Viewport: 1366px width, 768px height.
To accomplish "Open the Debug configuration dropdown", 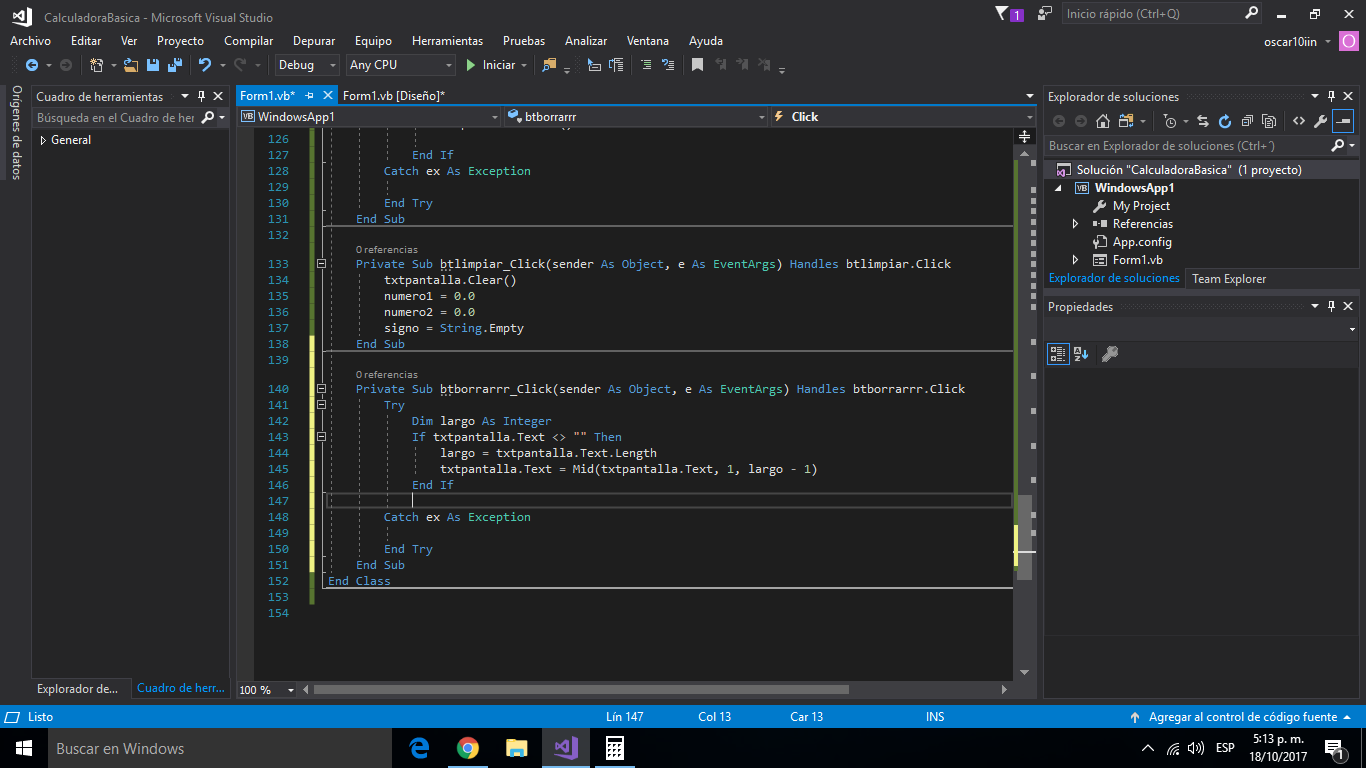I will coord(308,65).
